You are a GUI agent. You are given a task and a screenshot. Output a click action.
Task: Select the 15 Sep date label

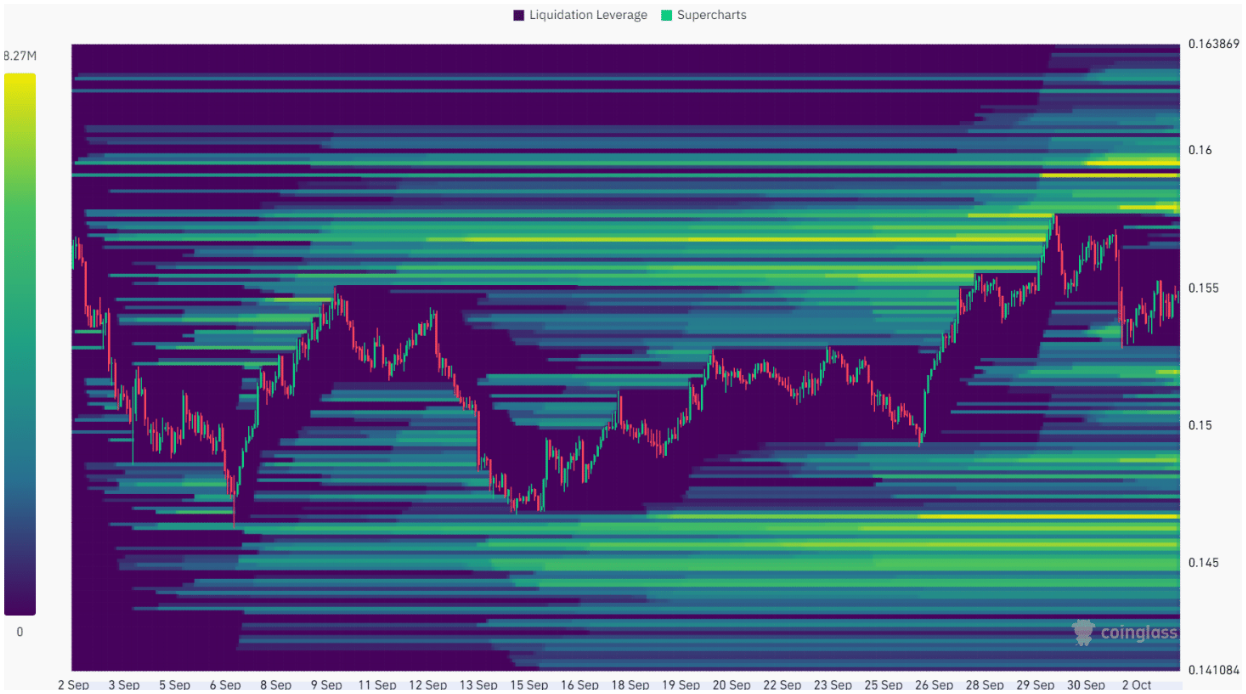529,685
